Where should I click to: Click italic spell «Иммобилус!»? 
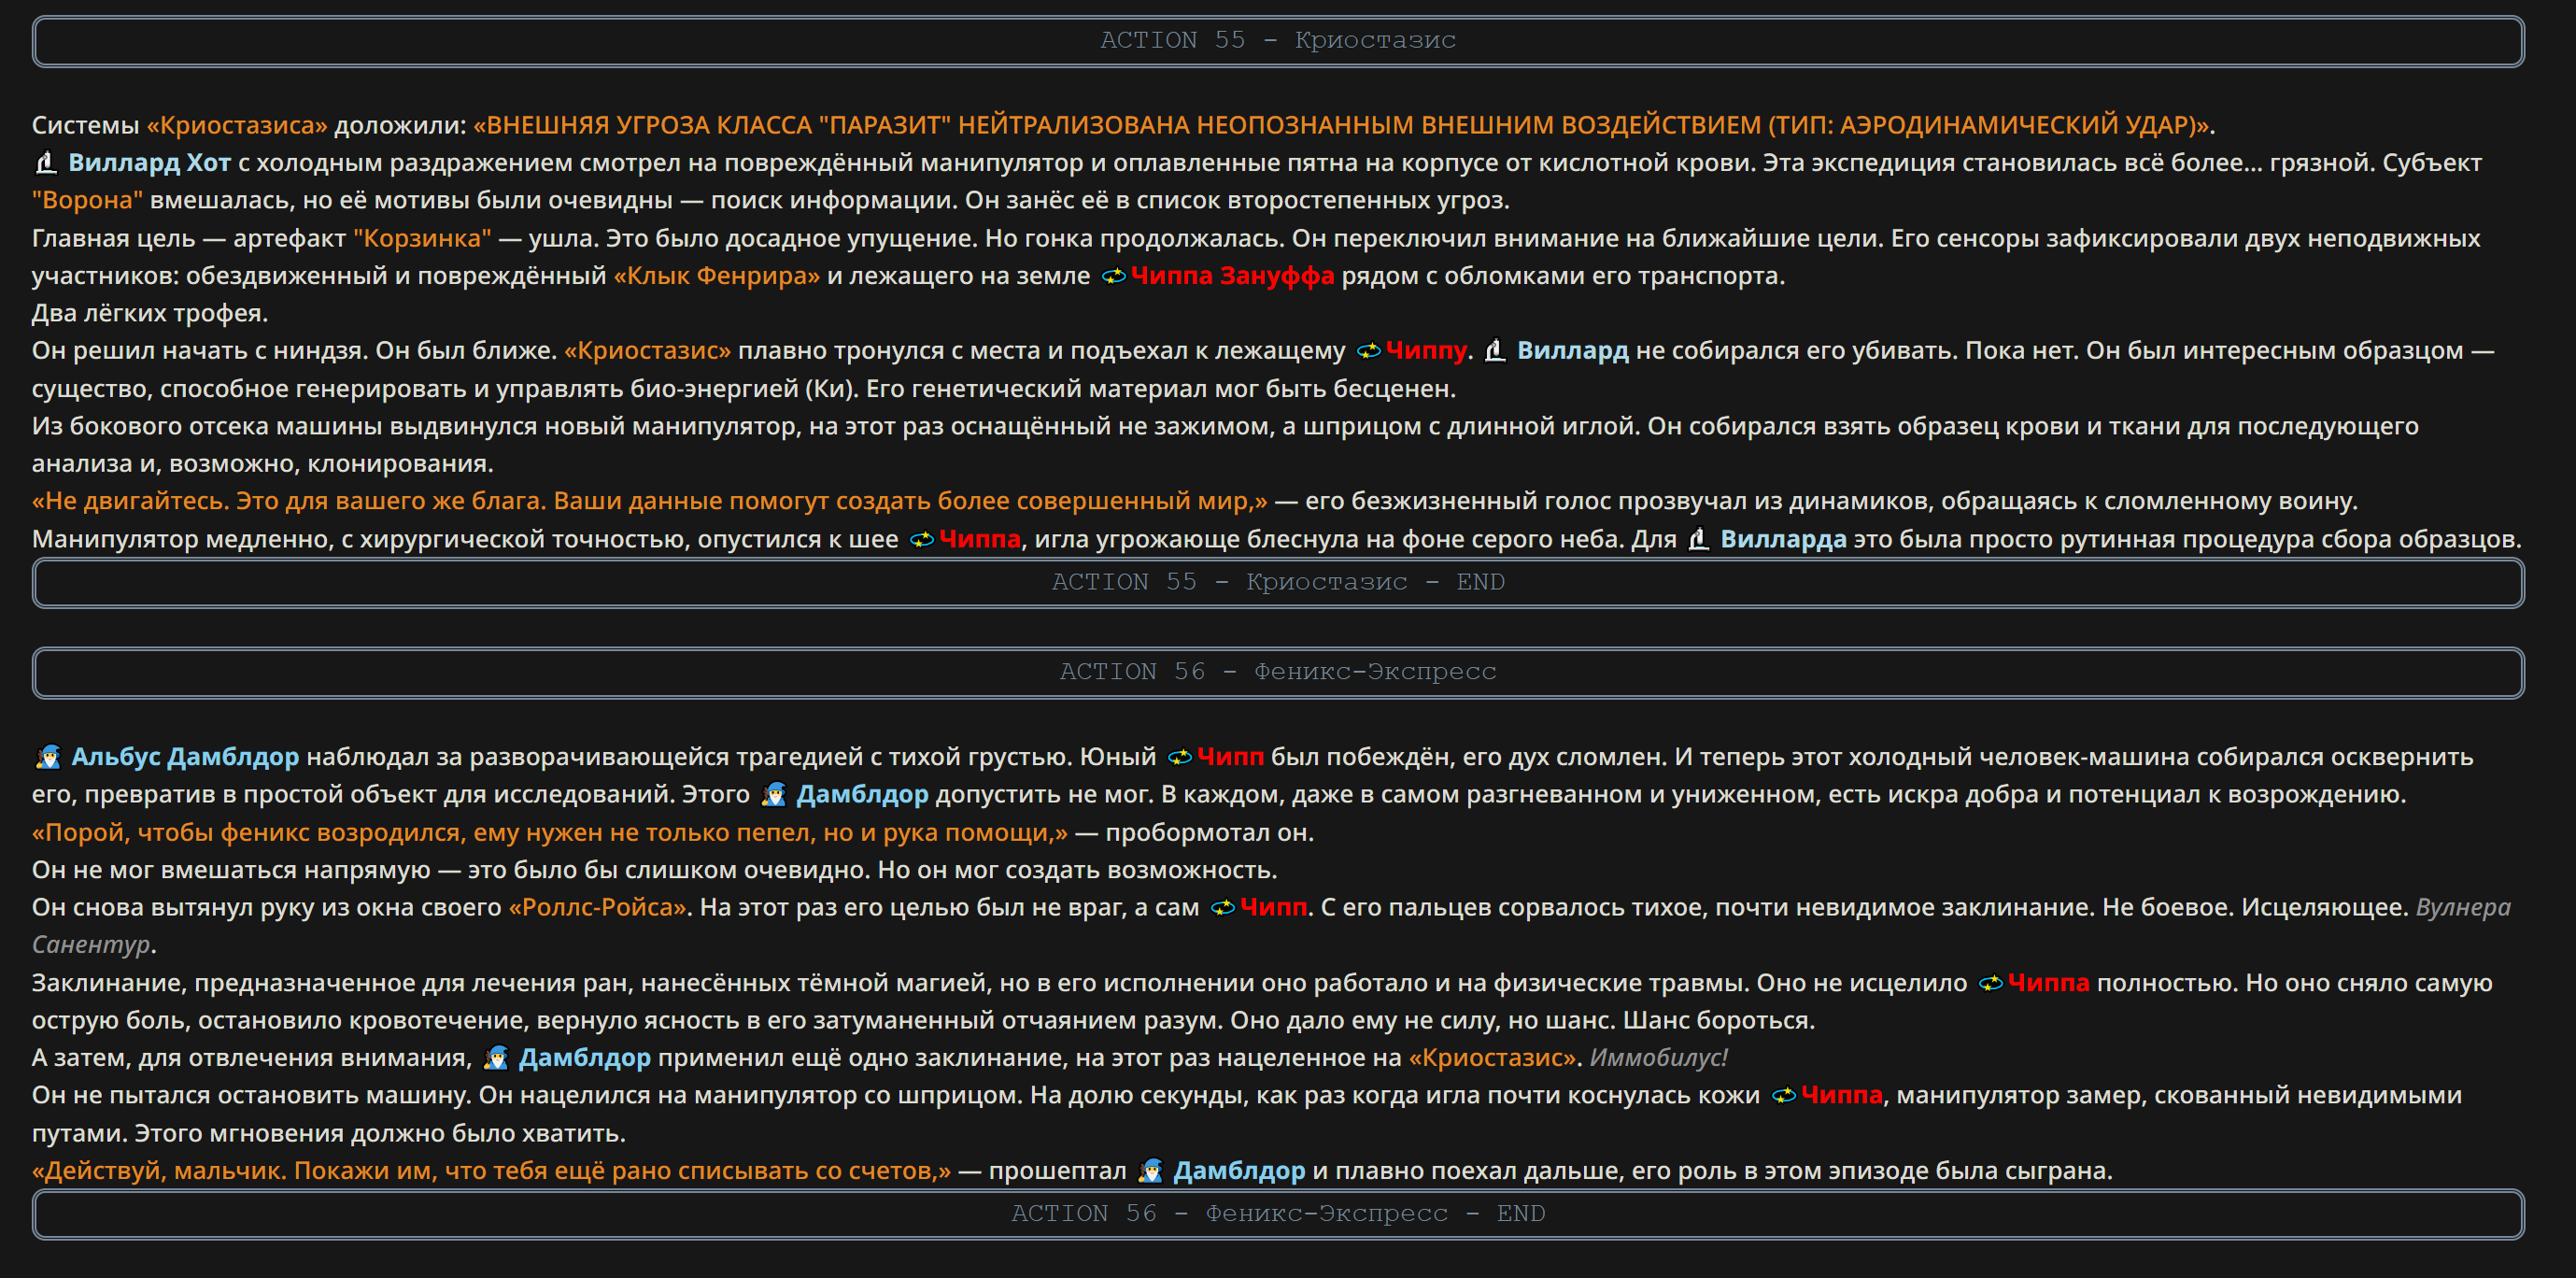(x=1658, y=1058)
